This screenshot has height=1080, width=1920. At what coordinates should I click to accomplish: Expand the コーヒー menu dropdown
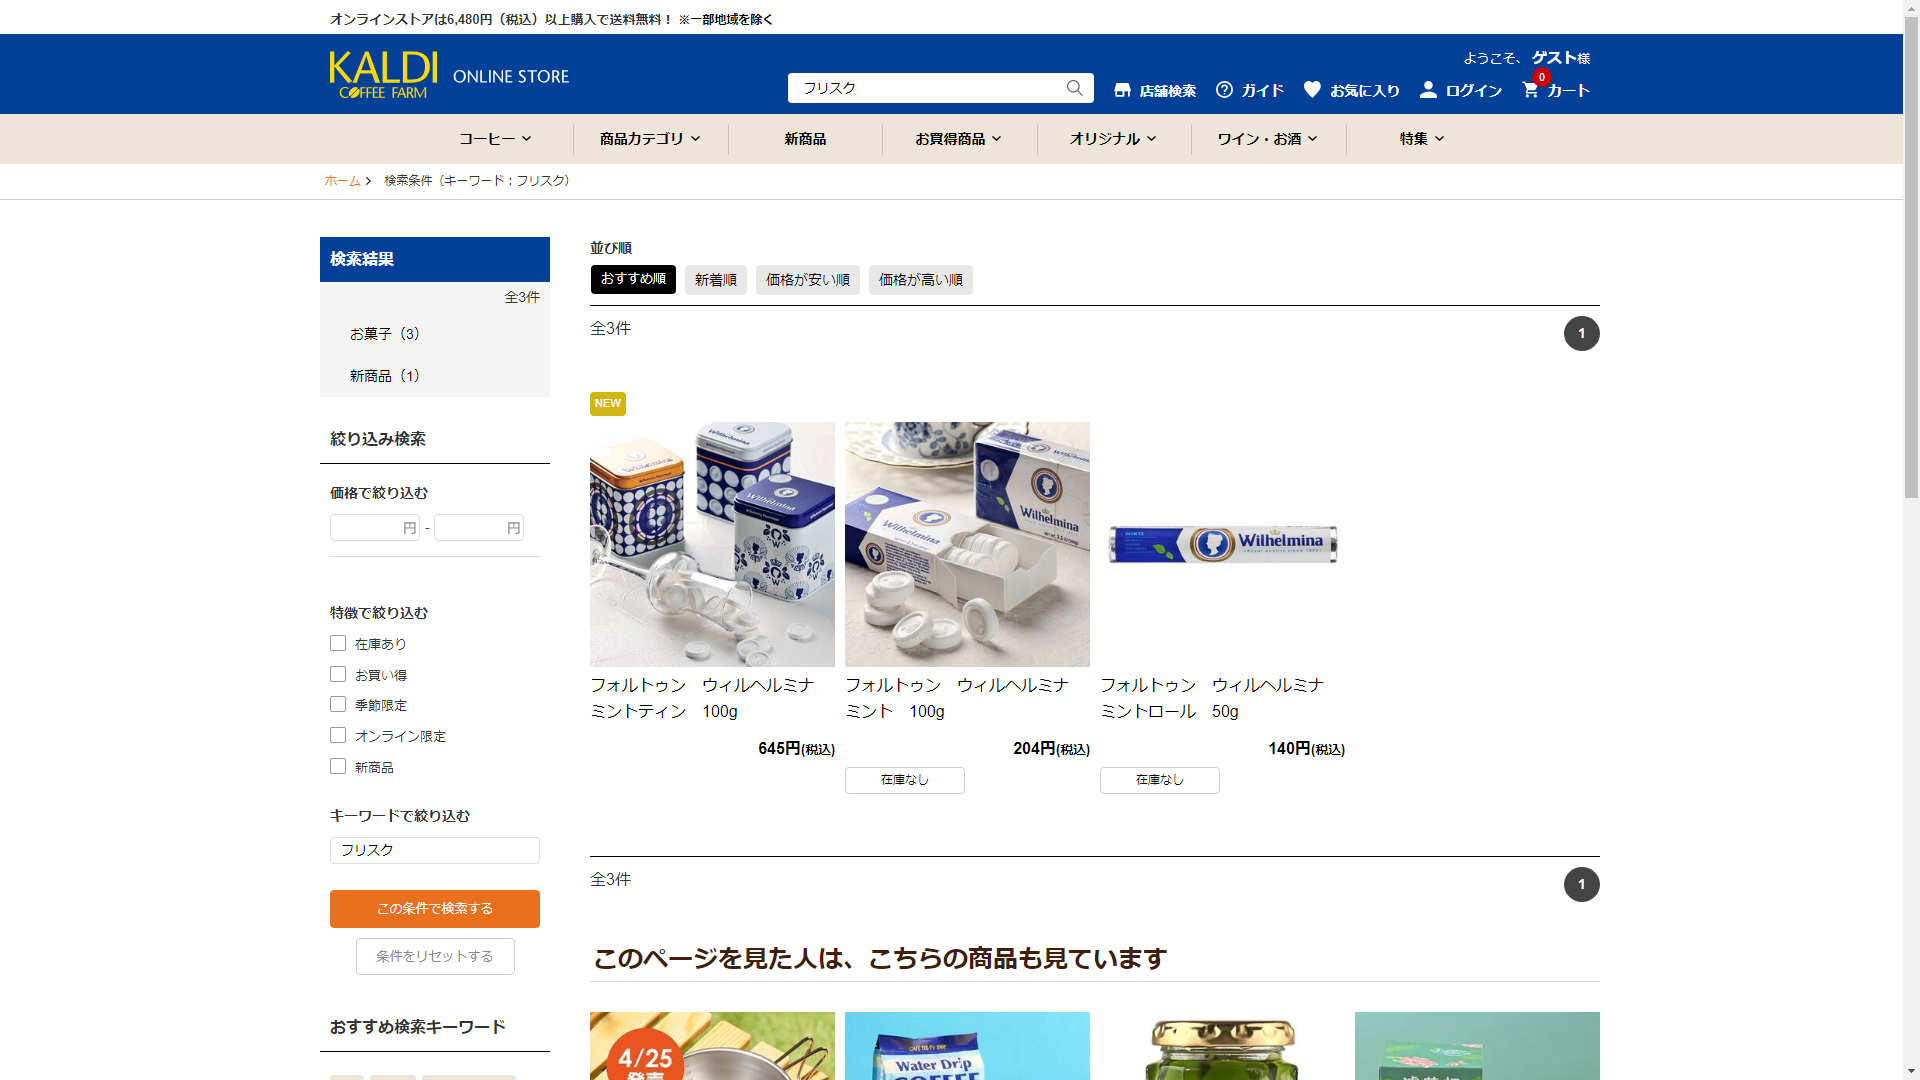pyautogui.click(x=495, y=139)
